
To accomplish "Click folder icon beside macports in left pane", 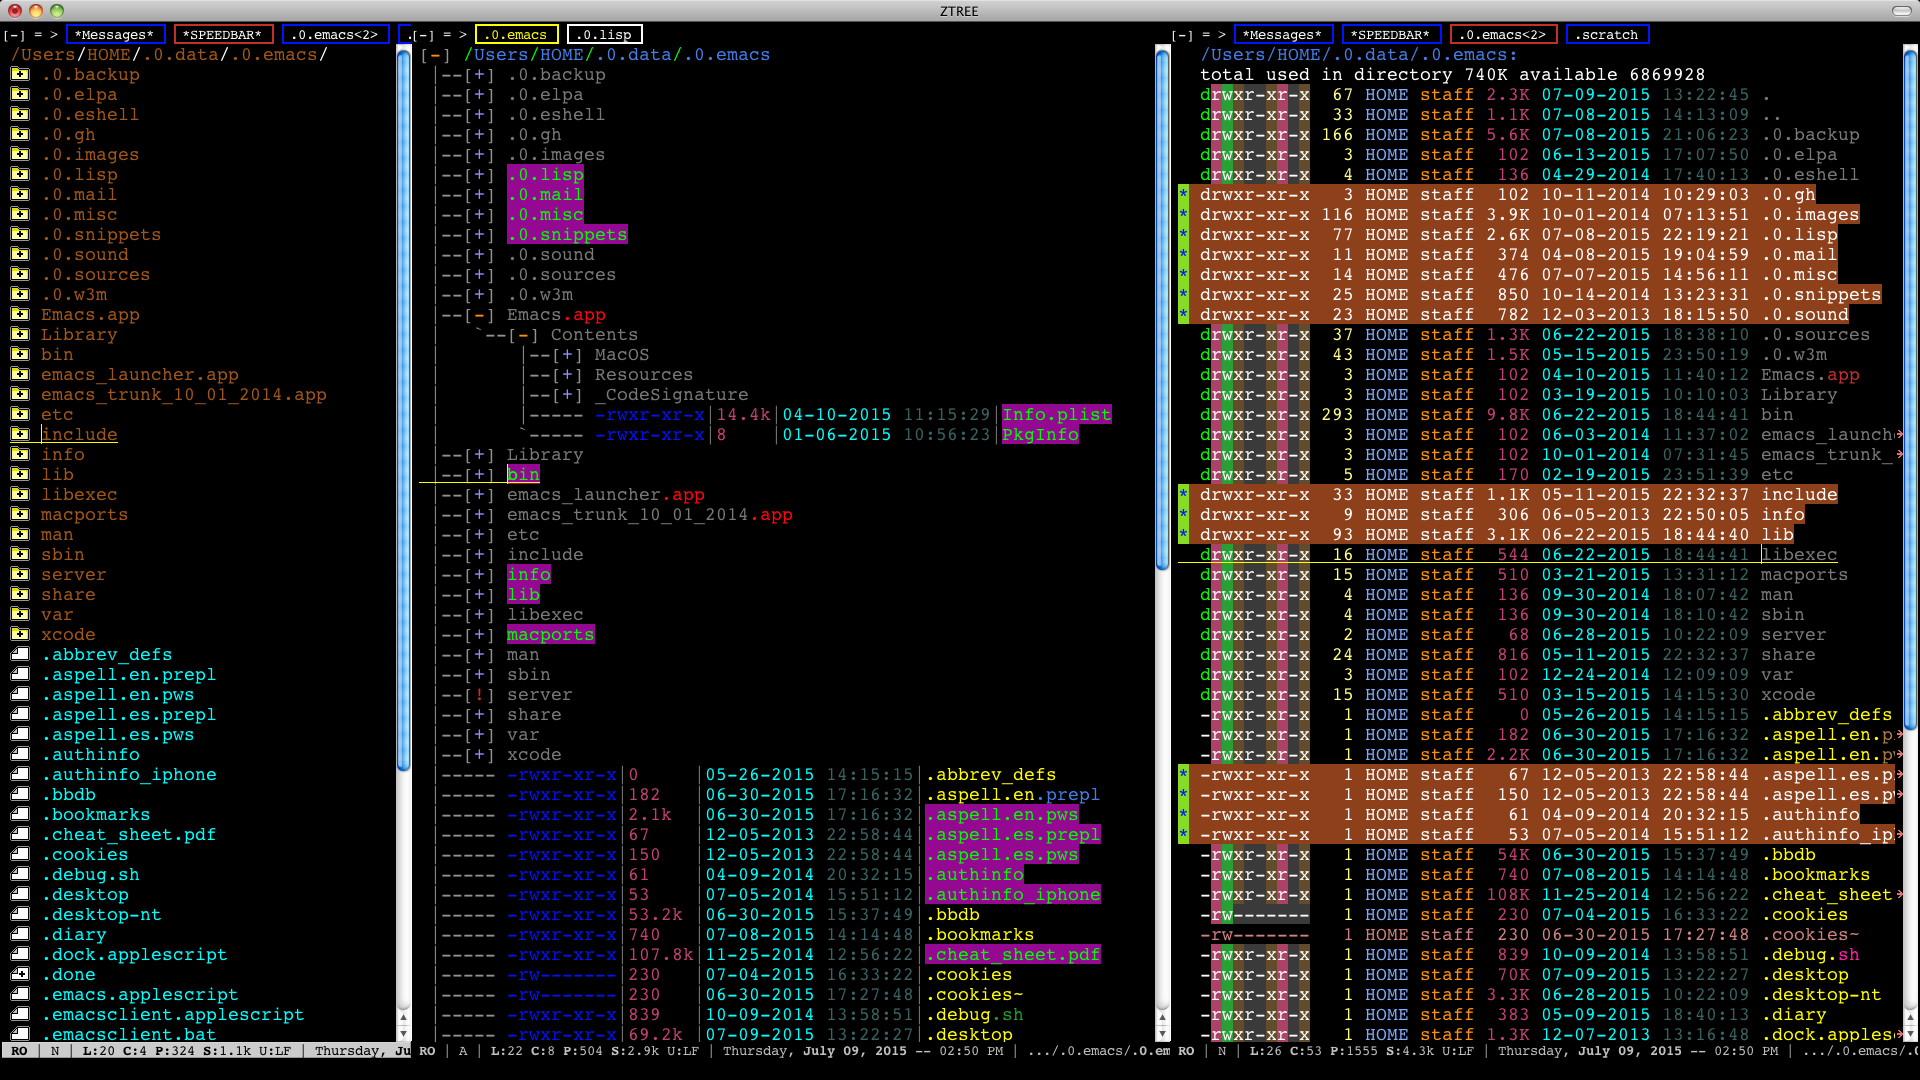I will [20, 514].
